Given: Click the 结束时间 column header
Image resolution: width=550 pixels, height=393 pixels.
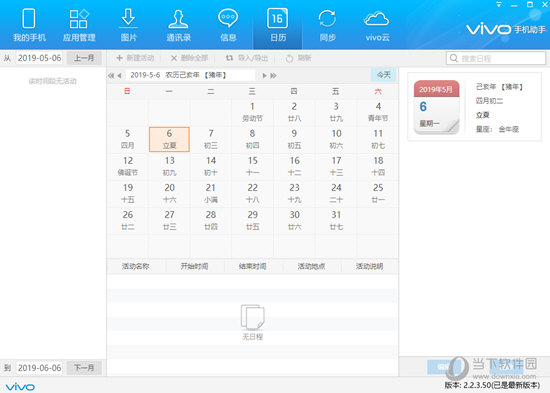Looking at the screenshot, I should pyautogui.click(x=253, y=266).
